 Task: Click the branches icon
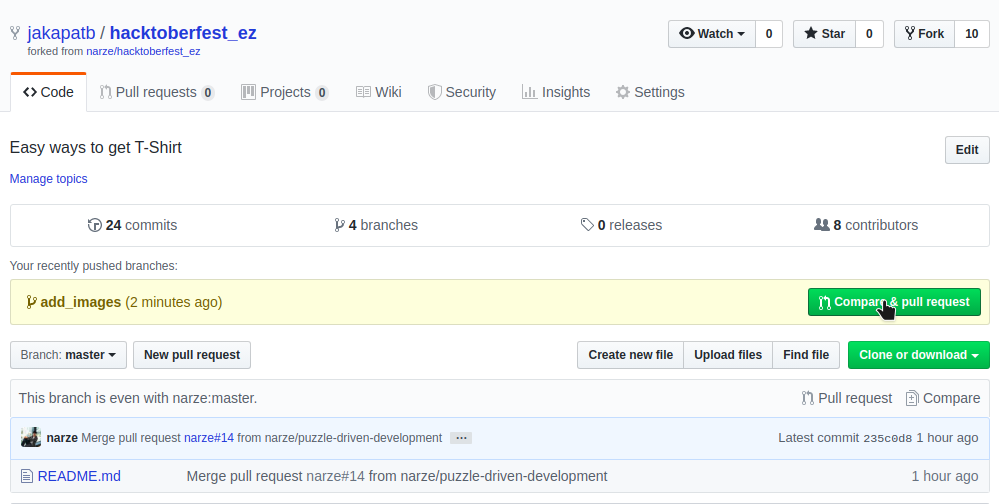pos(340,225)
